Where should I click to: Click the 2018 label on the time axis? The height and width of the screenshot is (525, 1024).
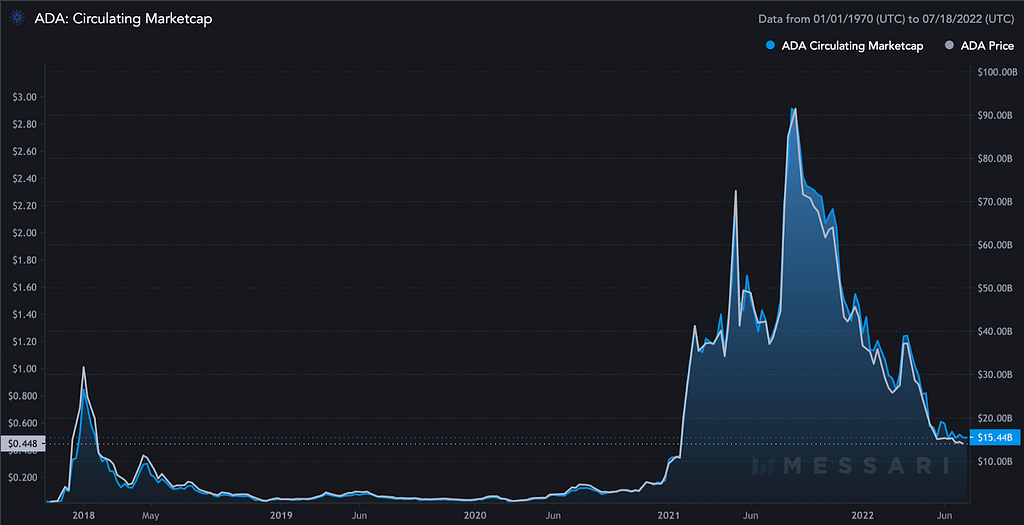point(83,515)
